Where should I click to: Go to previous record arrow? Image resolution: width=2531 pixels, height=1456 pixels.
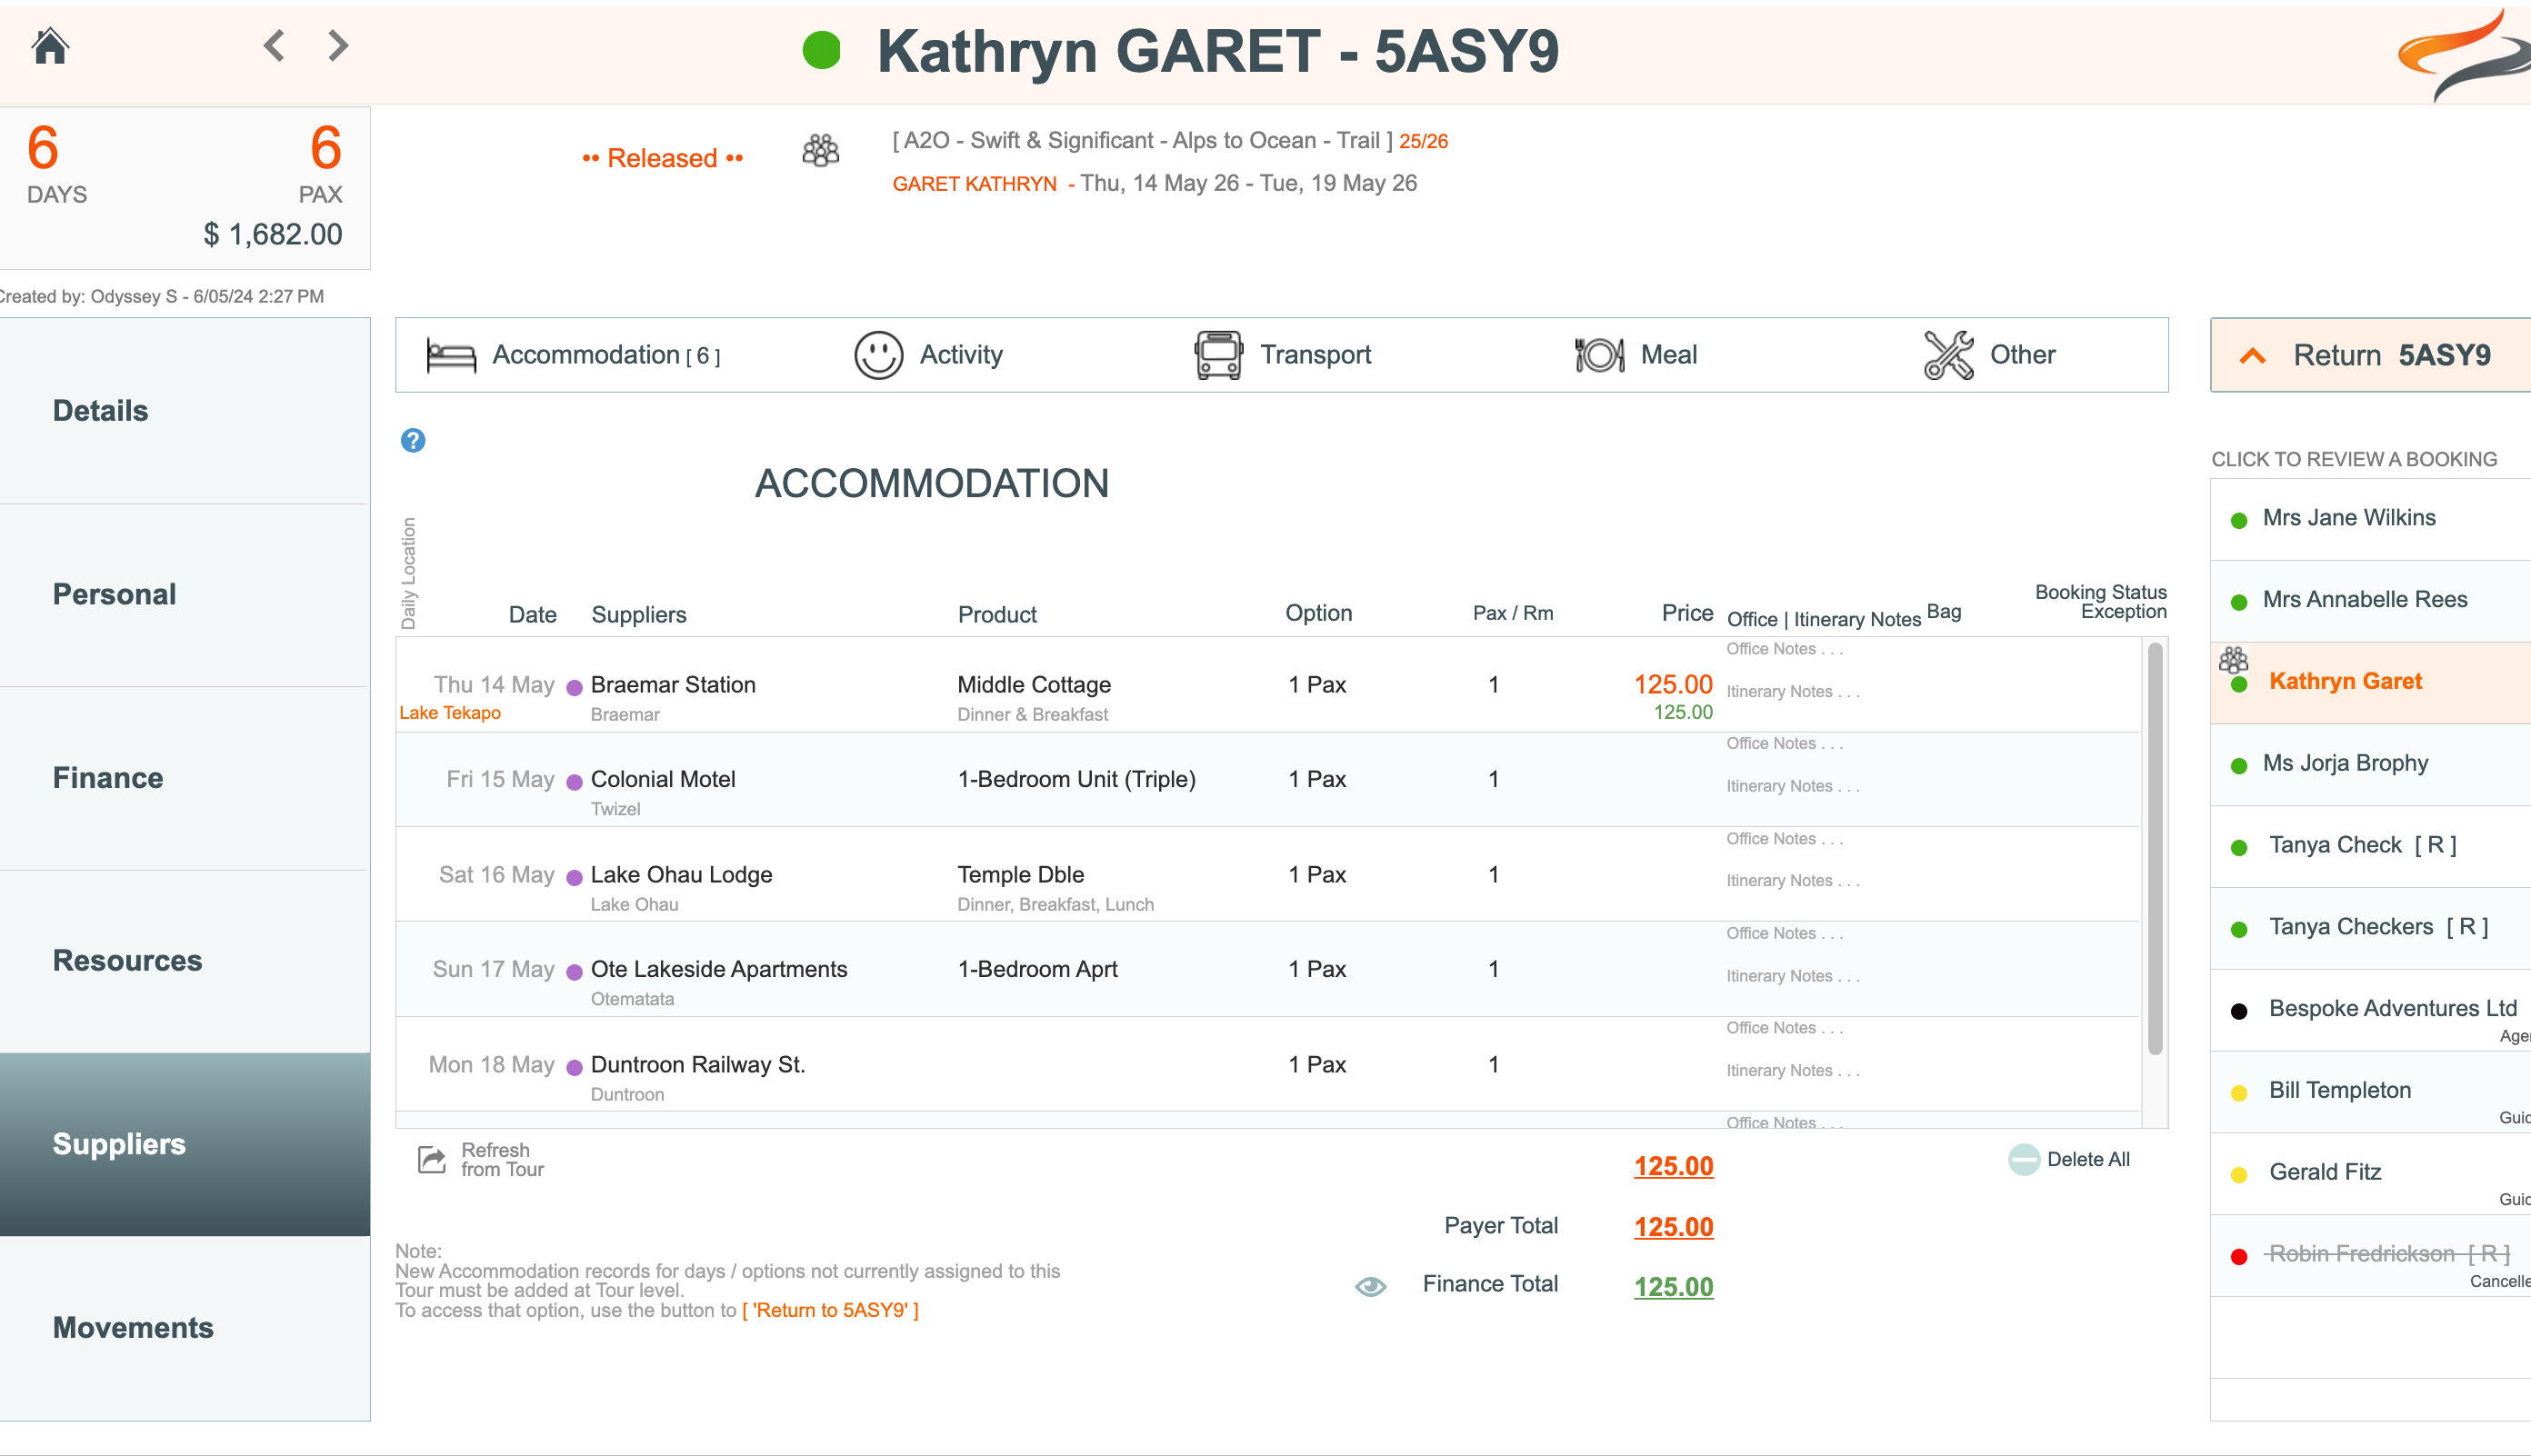[x=274, y=46]
